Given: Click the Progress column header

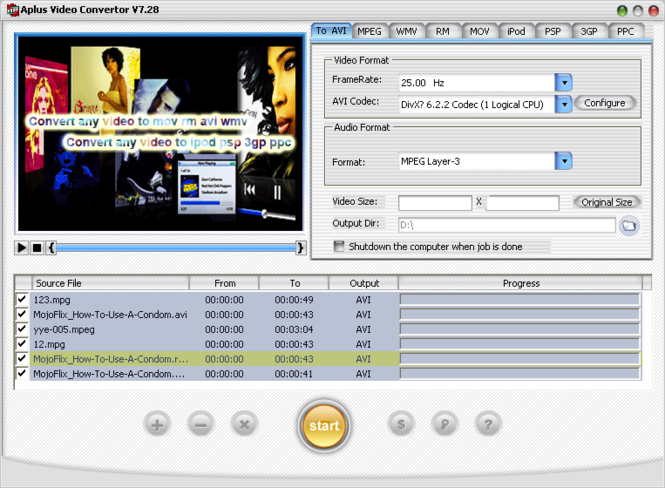Looking at the screenshot, I should pyautogui.click(x=521, y=283).
